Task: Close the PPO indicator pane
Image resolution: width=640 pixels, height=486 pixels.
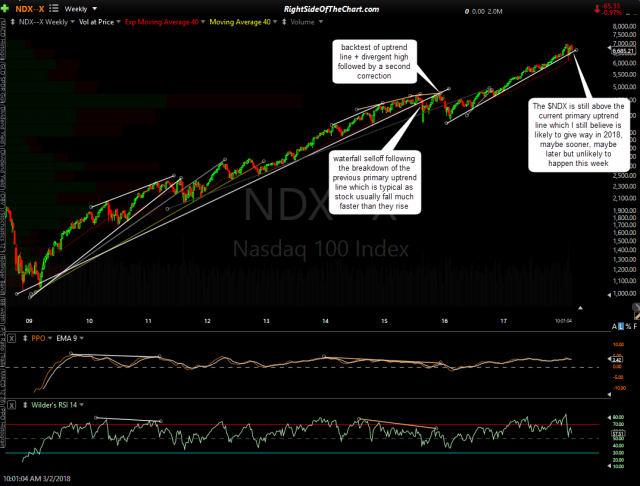Action: [11, 338]
